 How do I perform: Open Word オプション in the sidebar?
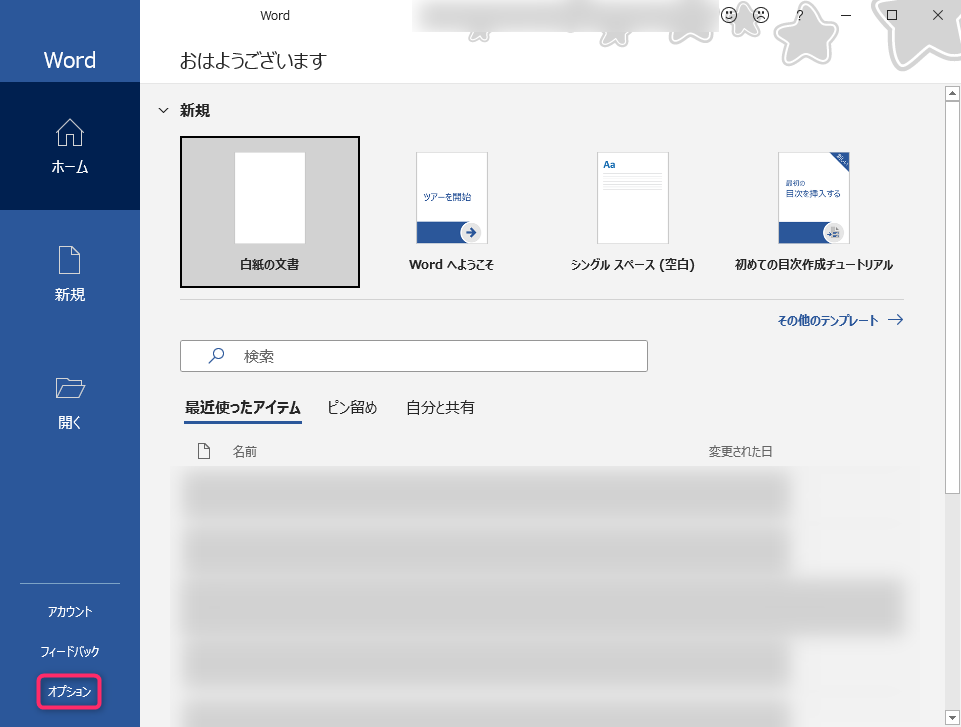[x=69, y=691]
